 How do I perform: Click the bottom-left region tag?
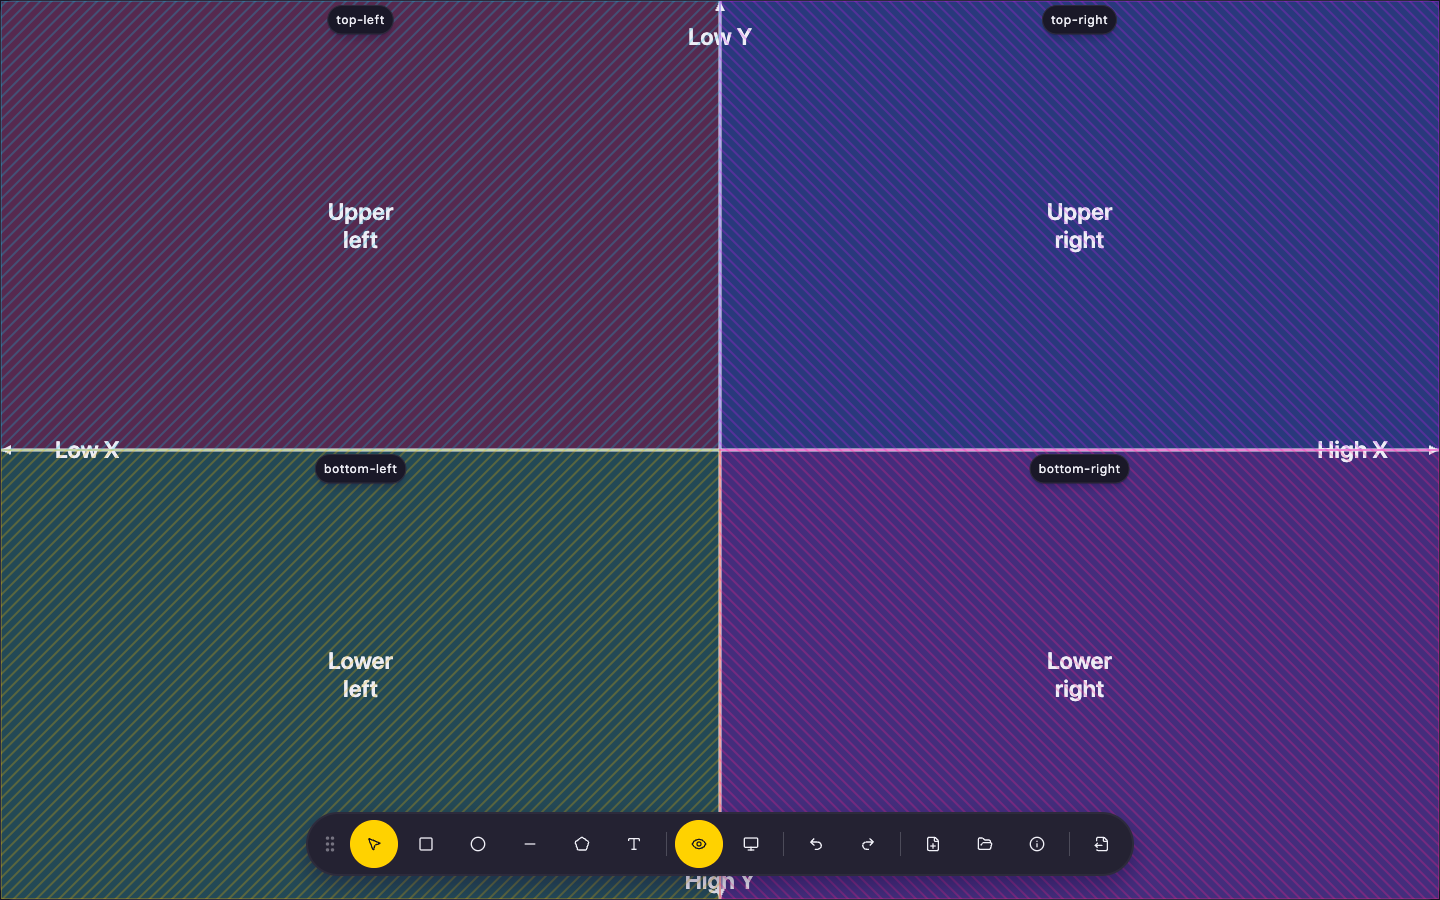[x=360, y=469]
